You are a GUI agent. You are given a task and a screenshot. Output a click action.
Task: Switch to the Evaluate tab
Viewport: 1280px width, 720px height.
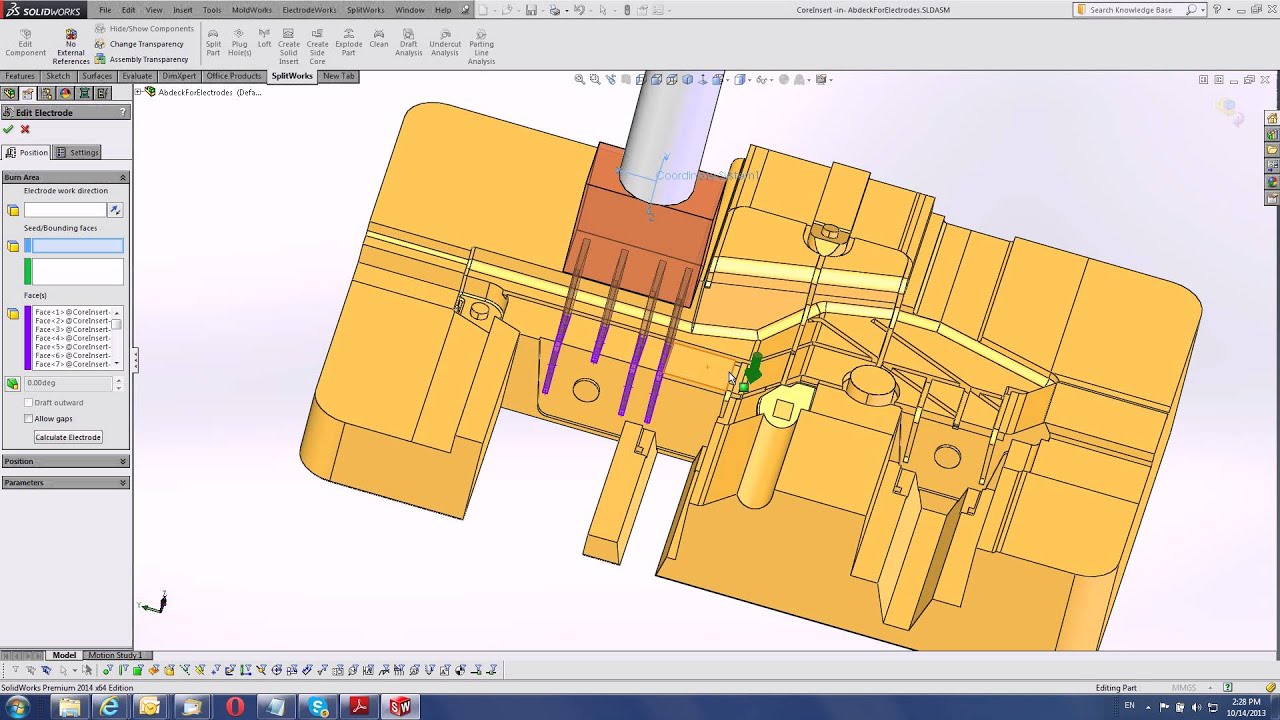click(137, 76)
